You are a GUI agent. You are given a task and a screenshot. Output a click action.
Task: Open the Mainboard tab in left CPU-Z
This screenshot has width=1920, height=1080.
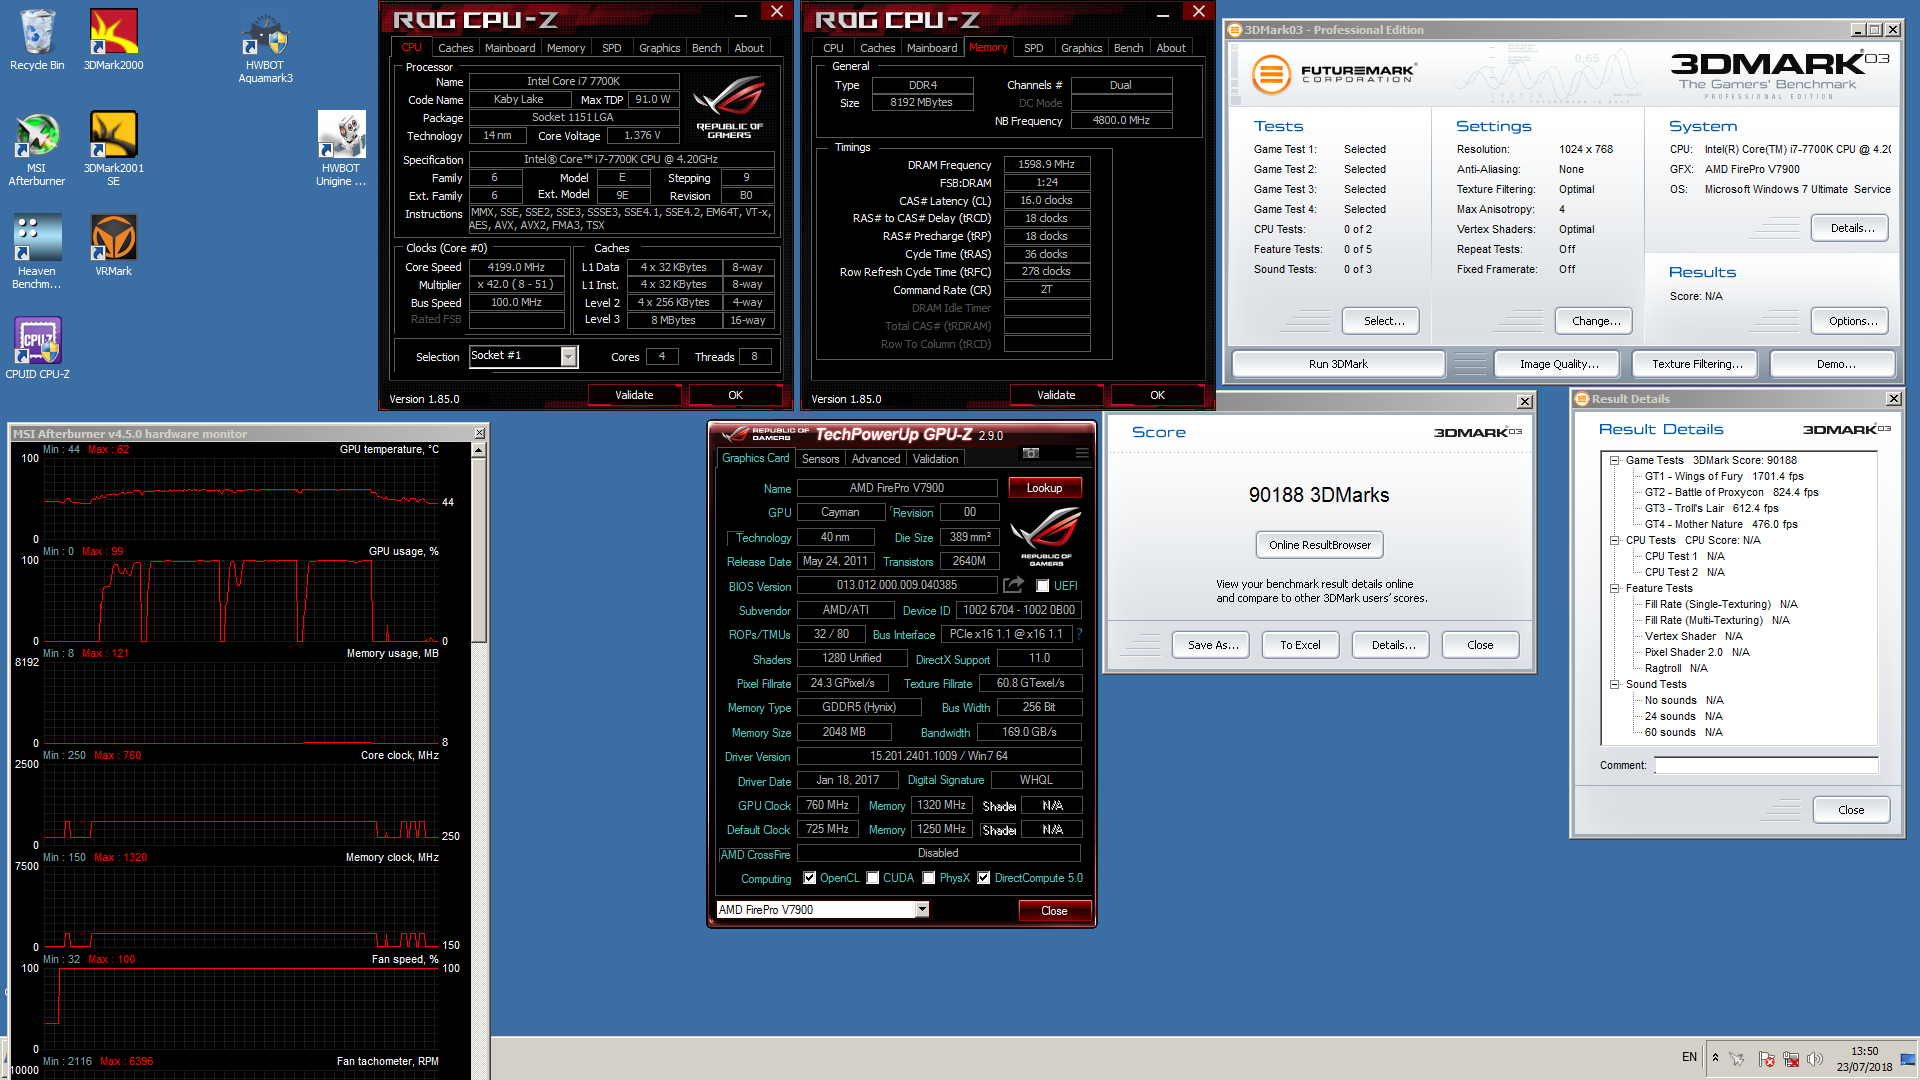[x=510, y=48]
